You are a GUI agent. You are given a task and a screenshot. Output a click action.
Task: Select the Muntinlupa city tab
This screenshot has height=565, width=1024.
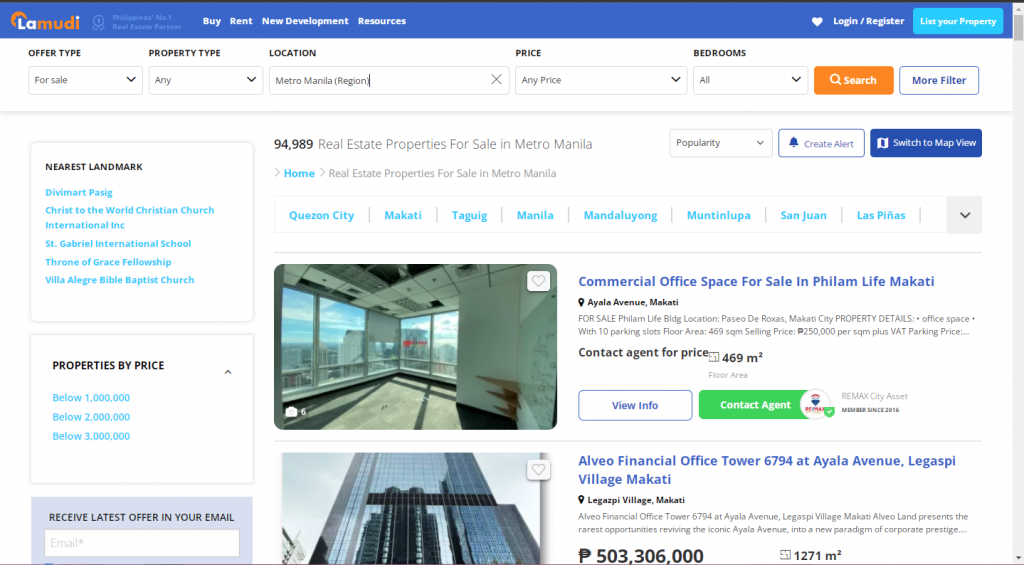(x=718, y=215)
